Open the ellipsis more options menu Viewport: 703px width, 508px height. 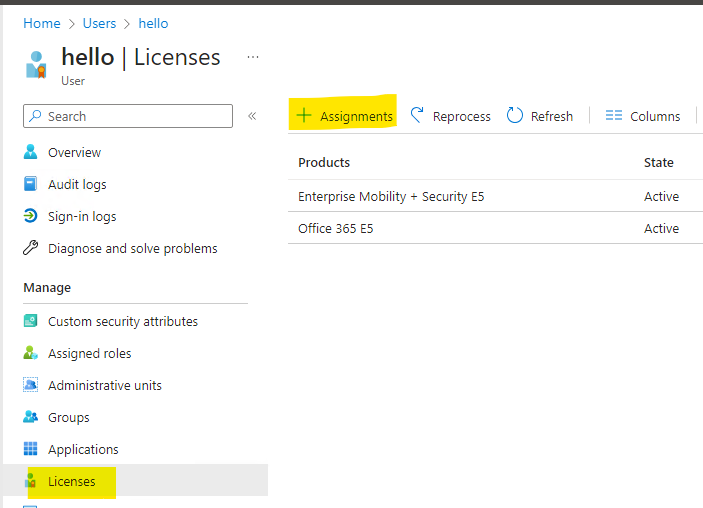point(253,57)
